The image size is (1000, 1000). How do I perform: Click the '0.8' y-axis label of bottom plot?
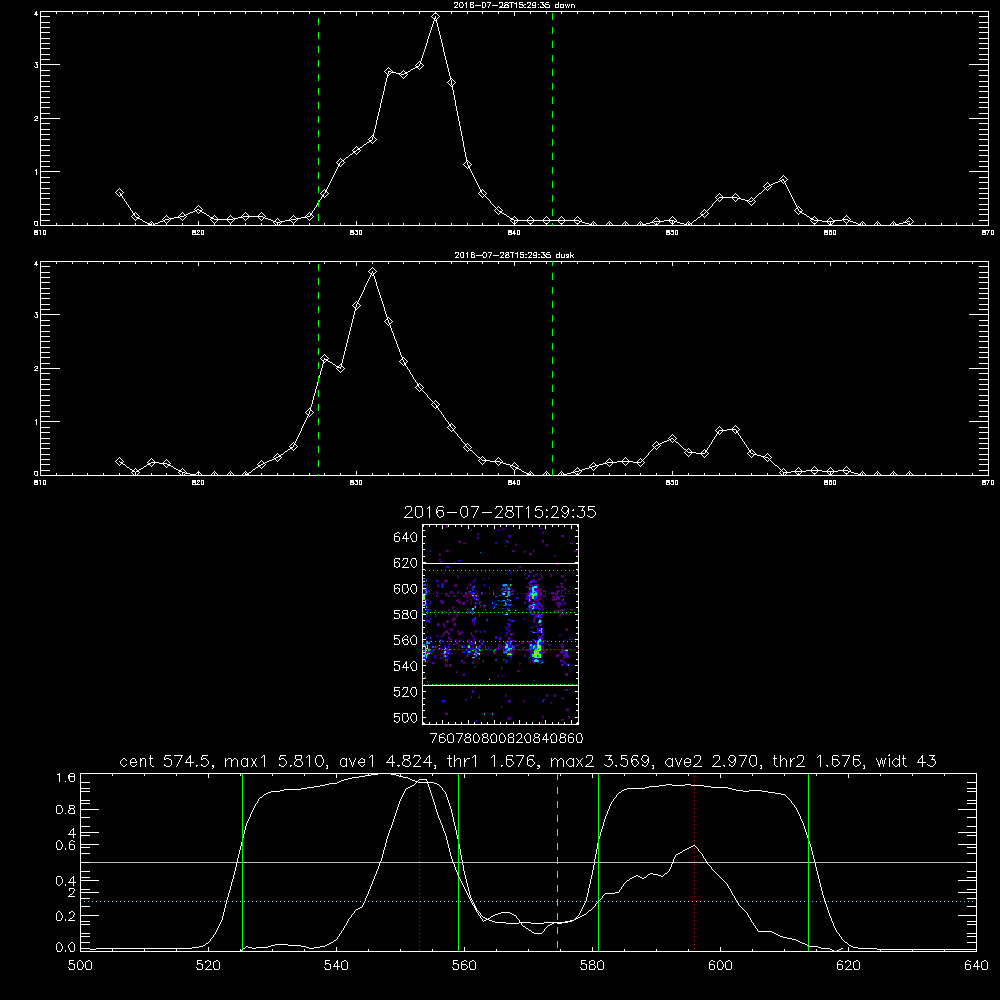(66, 809)
